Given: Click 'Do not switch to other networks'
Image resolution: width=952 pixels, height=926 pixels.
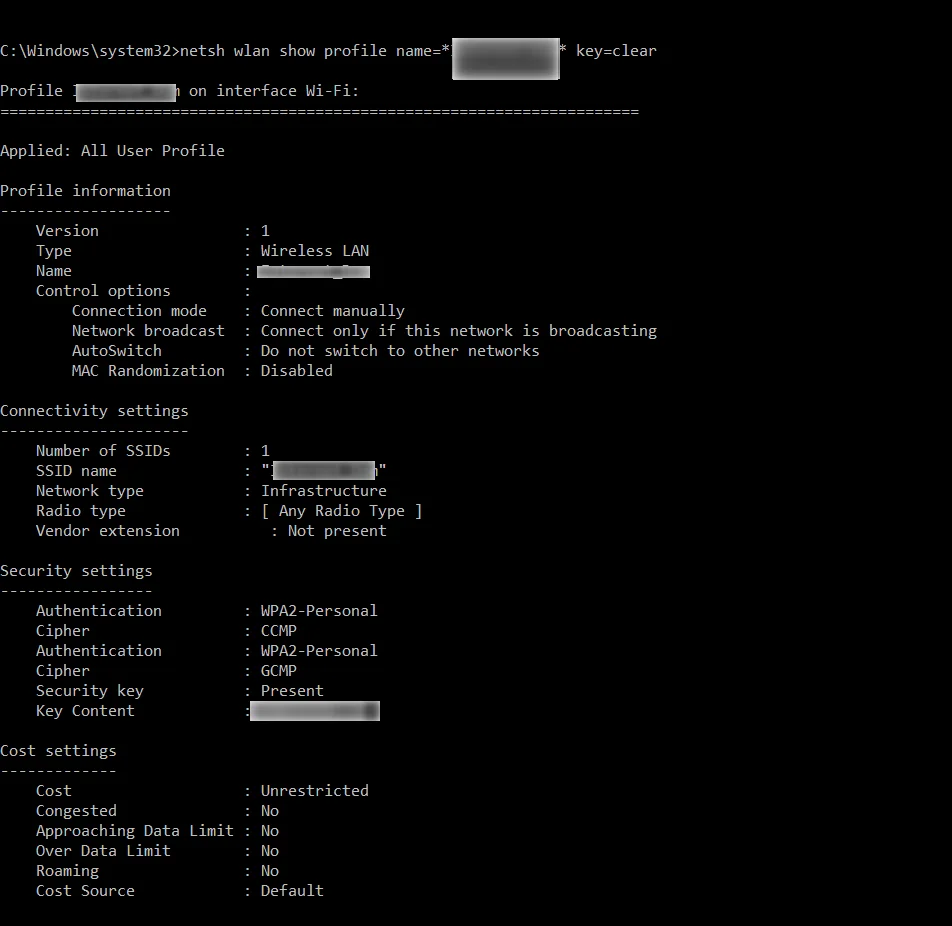Looking at the screenshot, I should point(400,351).
